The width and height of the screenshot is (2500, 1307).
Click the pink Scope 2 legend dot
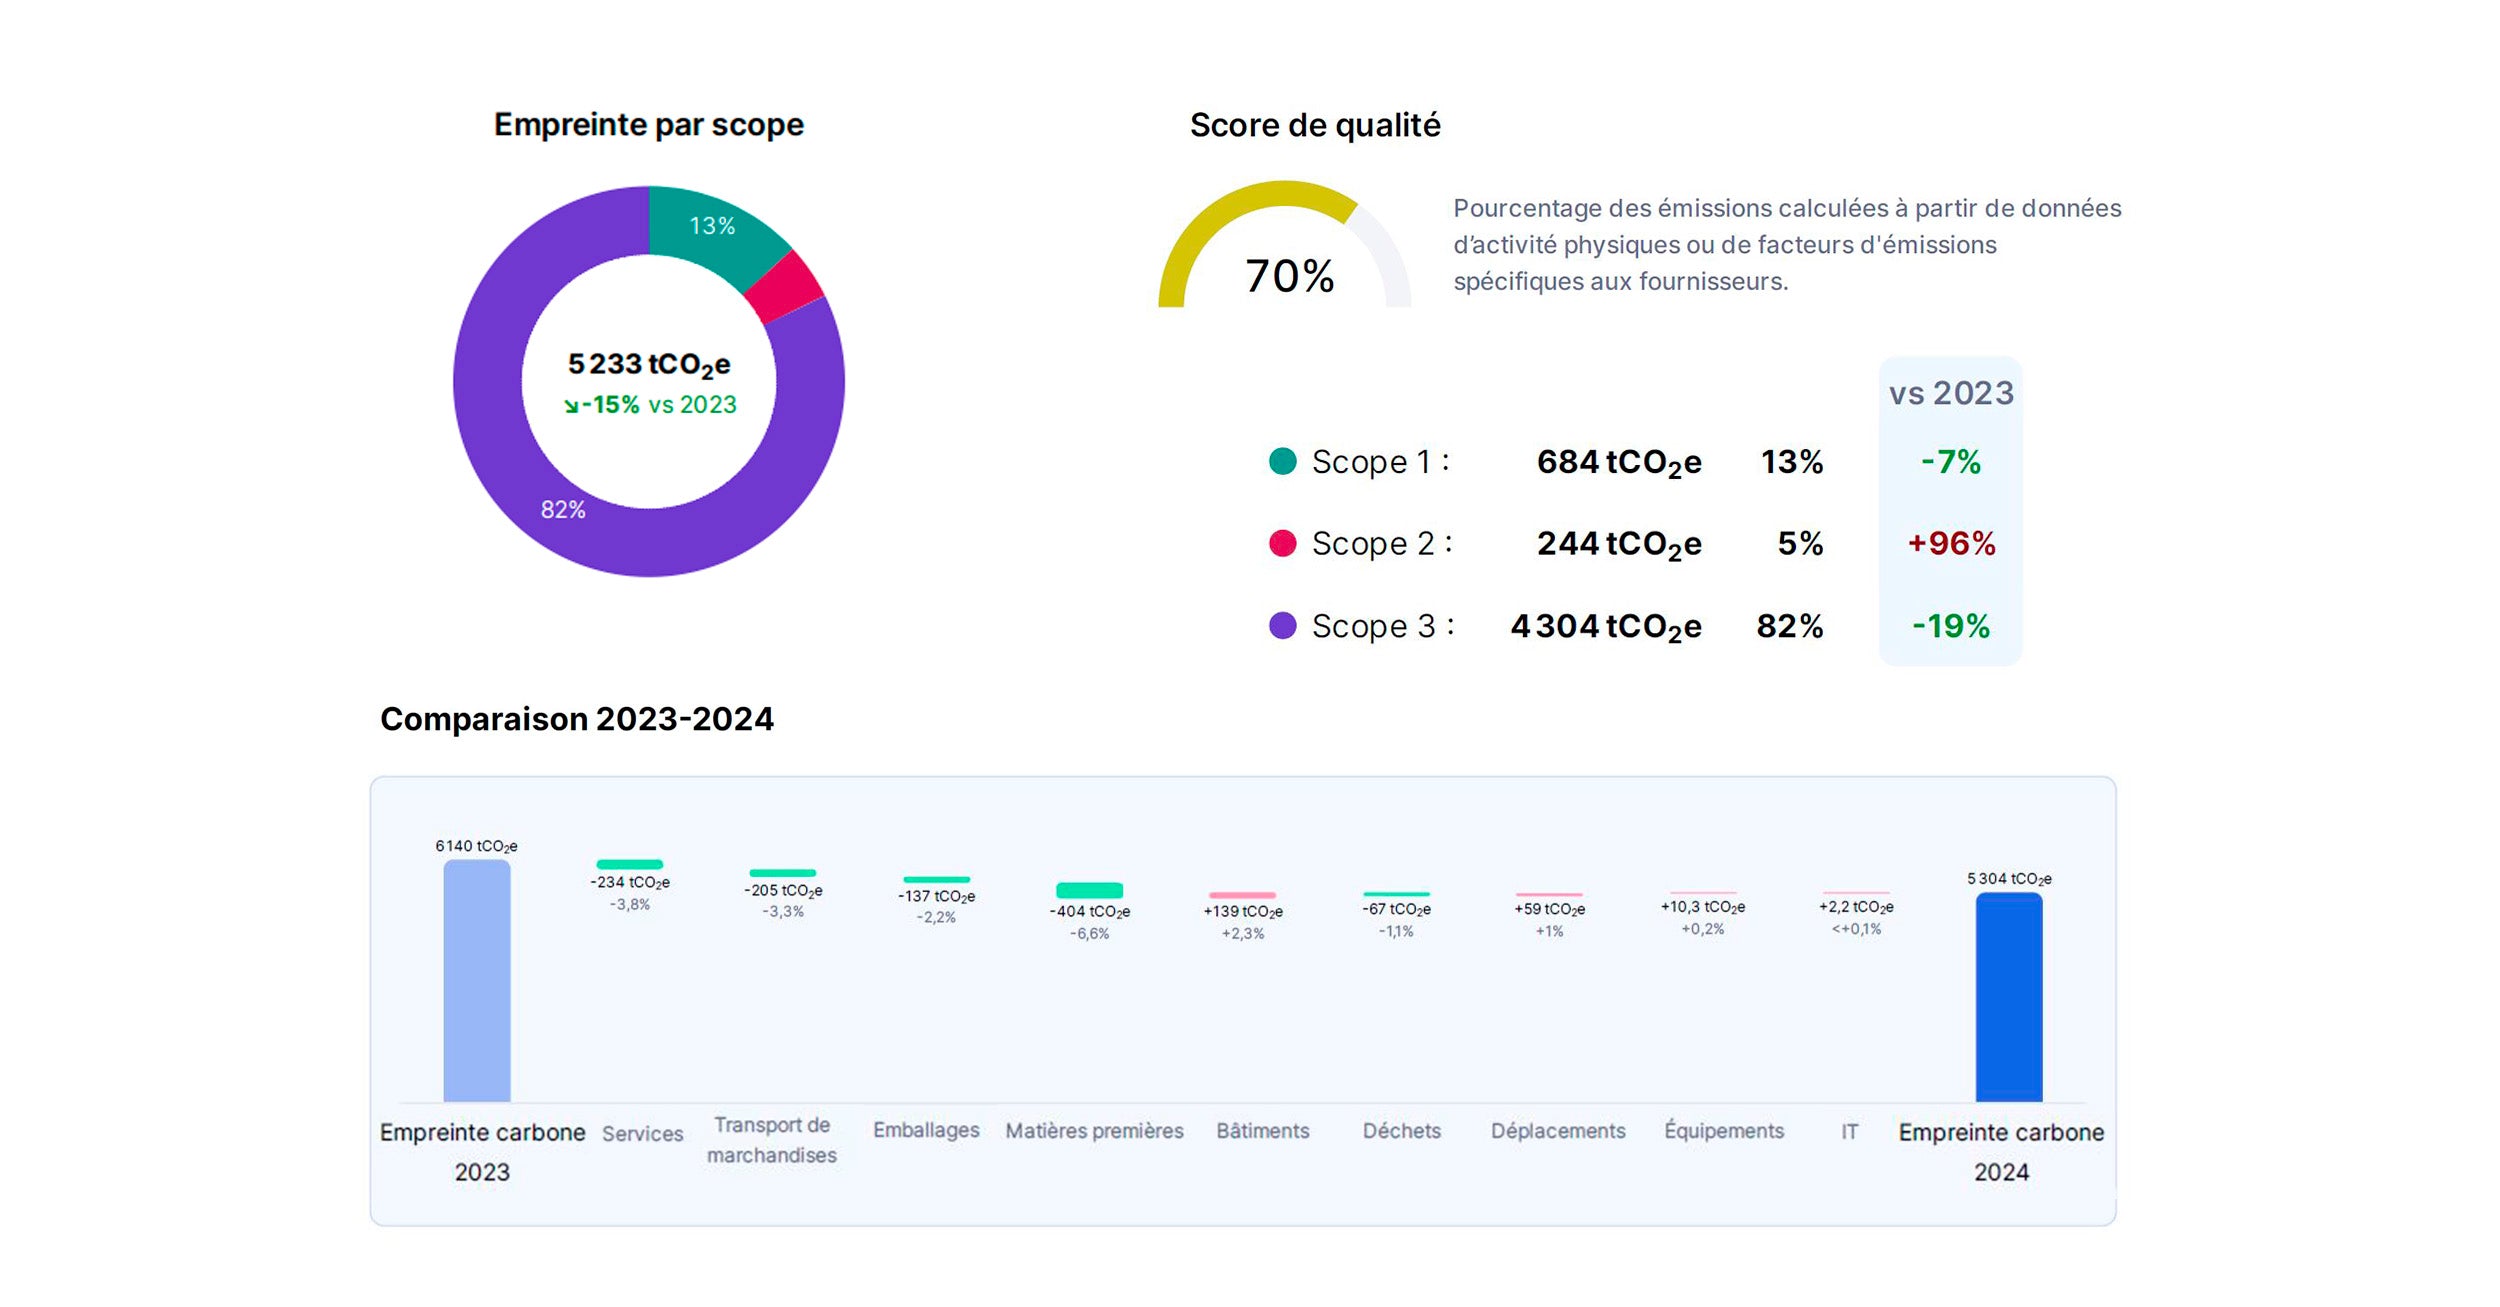click(x=1282, y=543)
